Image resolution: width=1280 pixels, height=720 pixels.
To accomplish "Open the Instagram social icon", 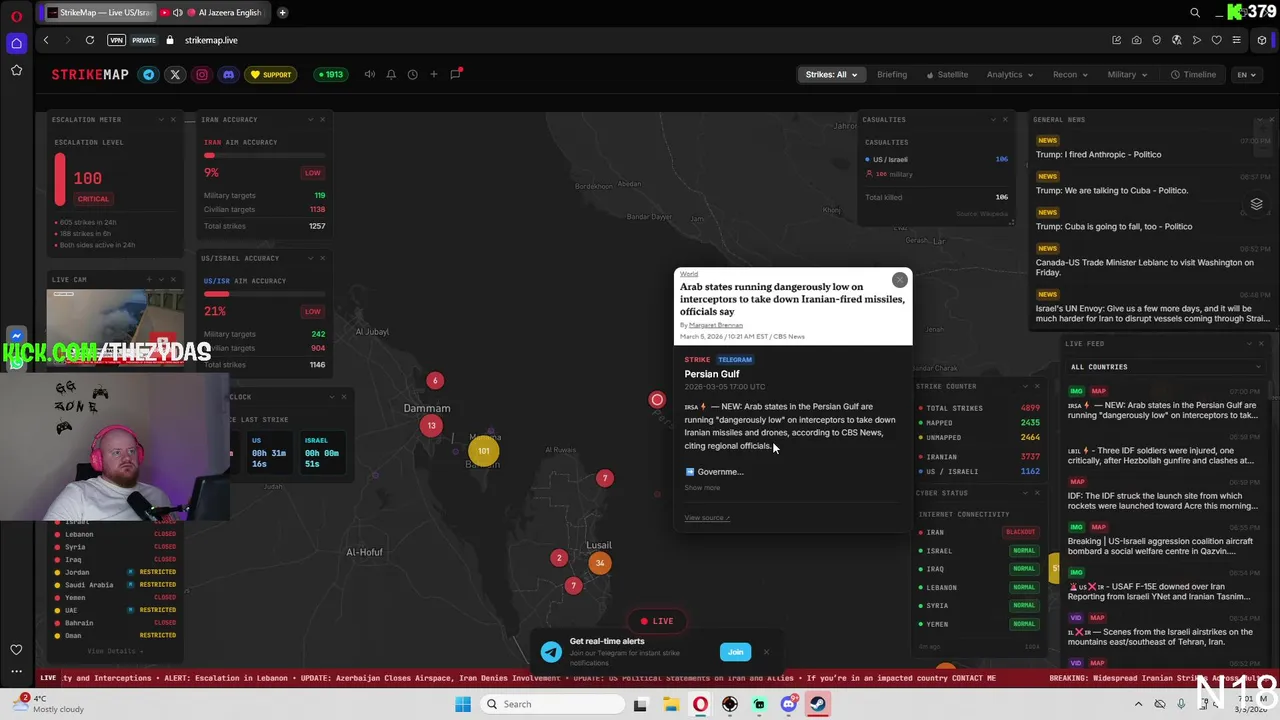I will coord(202,74).
